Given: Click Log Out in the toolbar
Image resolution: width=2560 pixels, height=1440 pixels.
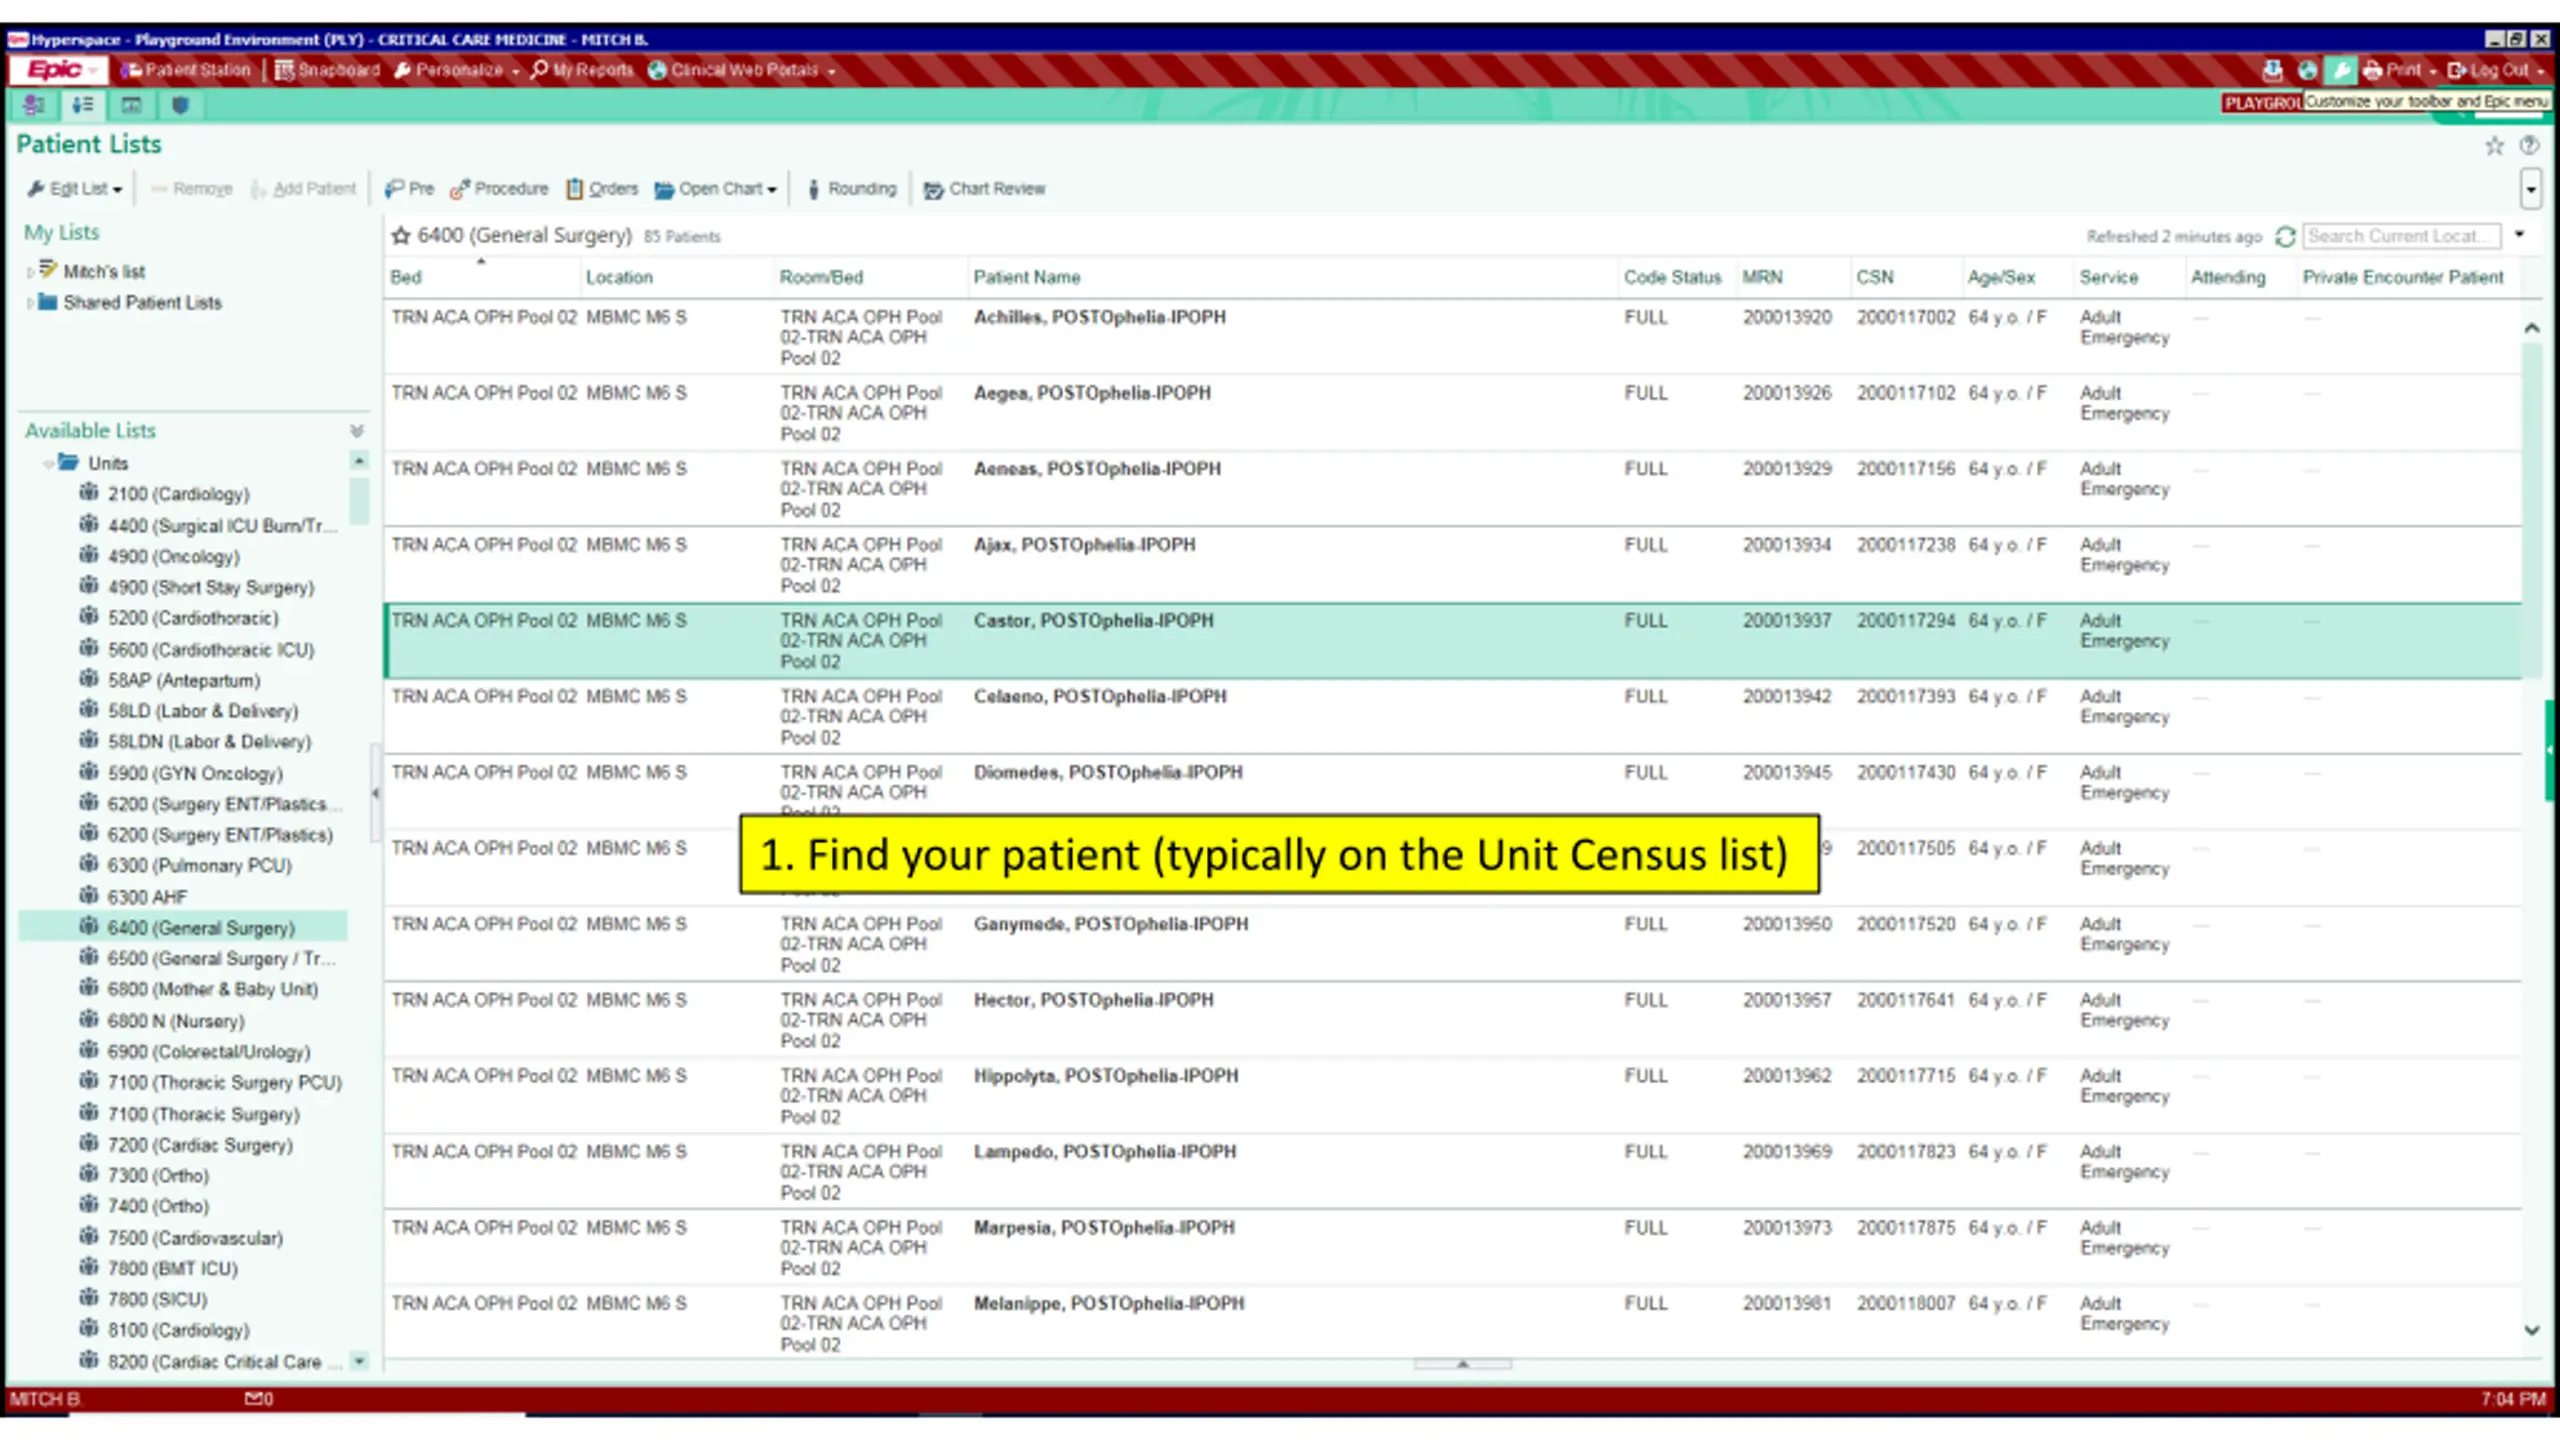Looking at the screenshot, I should (2496, 70).
